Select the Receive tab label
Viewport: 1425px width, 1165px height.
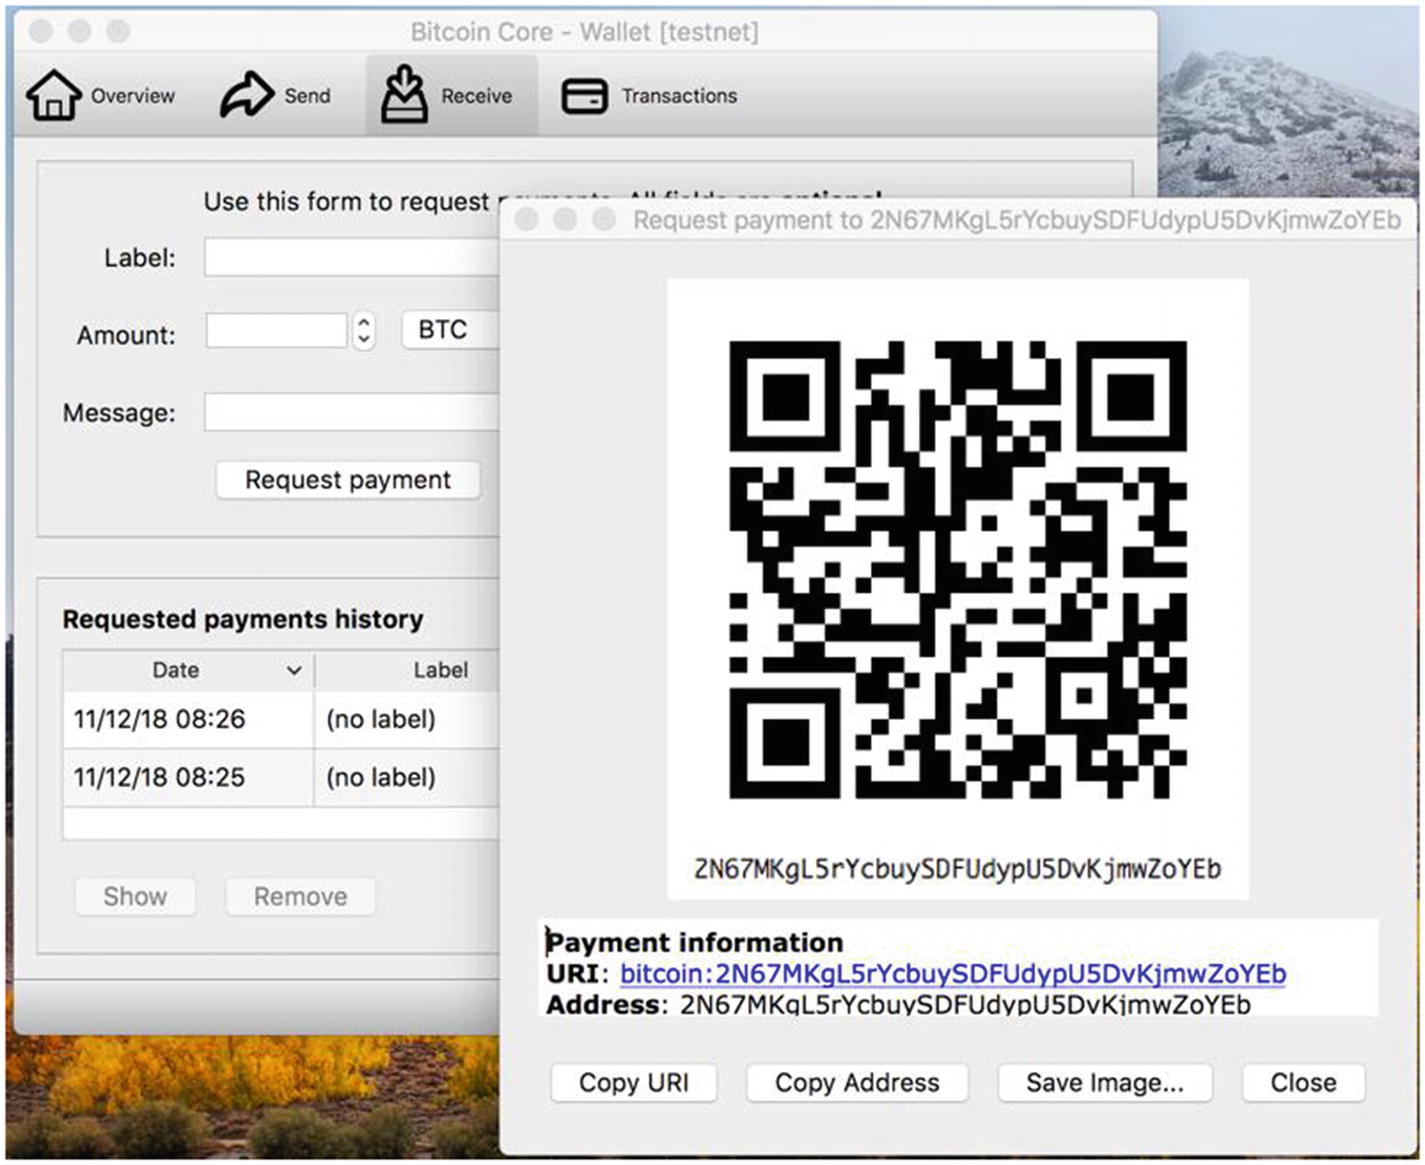tap(477, 96)
